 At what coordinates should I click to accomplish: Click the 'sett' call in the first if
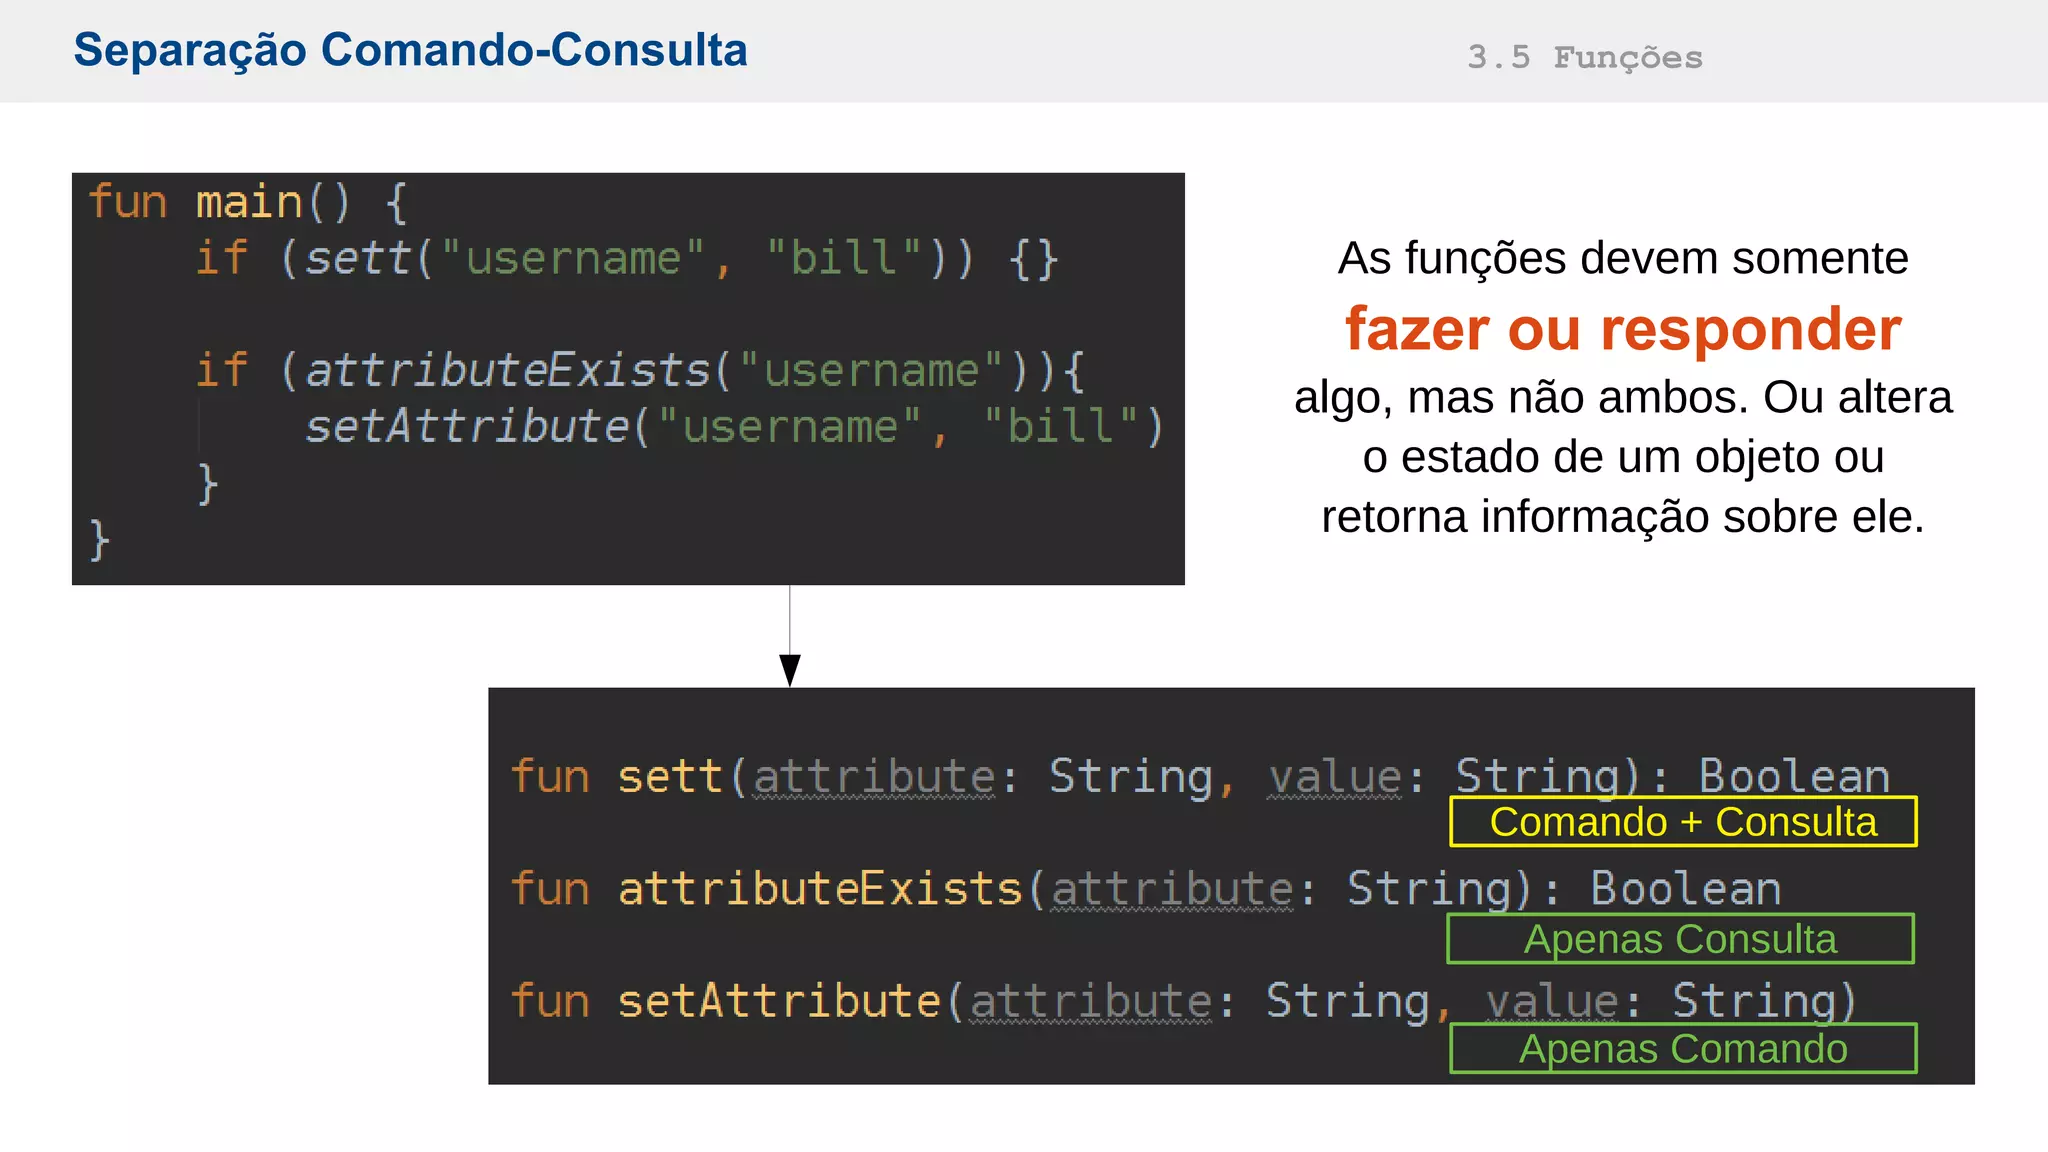pos(358,258)
